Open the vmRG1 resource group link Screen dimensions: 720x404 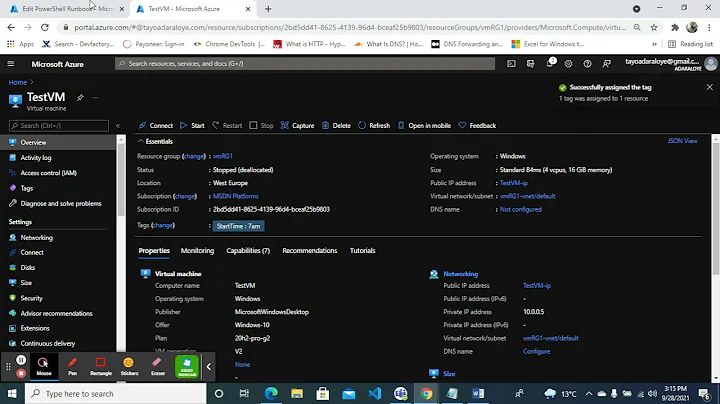(223, 156)
